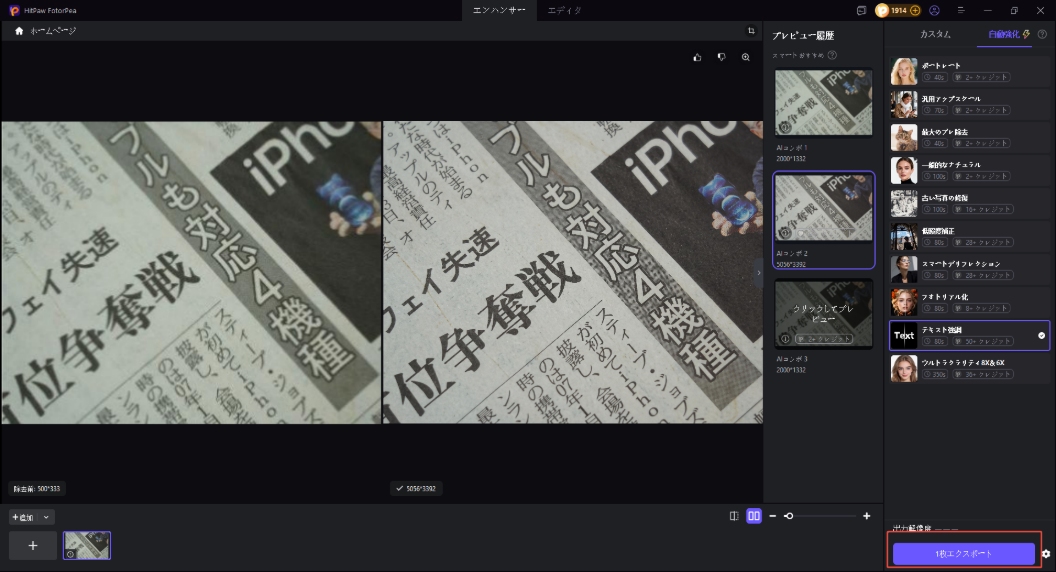Select the 一般的なナチュラル model
Screen dimensions: 1056x572
[970, 170]
